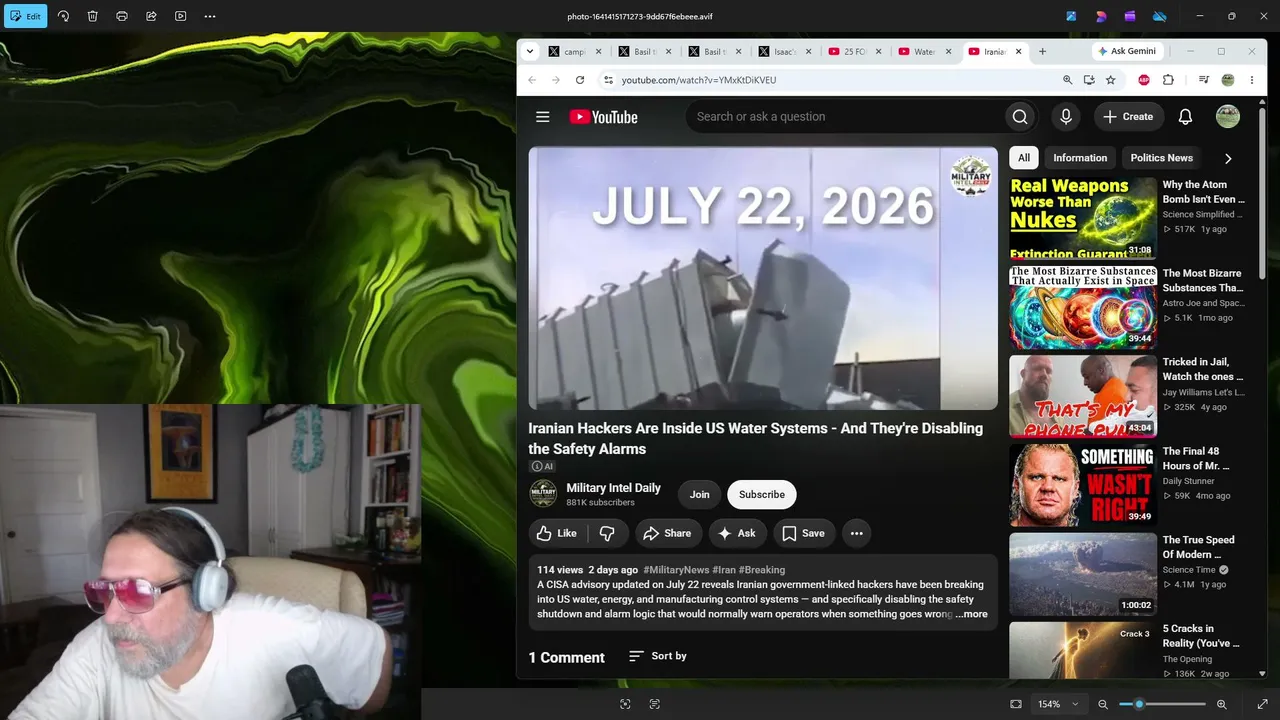The height and width of the screenshot is (720, 1280).
Task: Open a new Chrome tab
Action: [x=1042, y=51]
